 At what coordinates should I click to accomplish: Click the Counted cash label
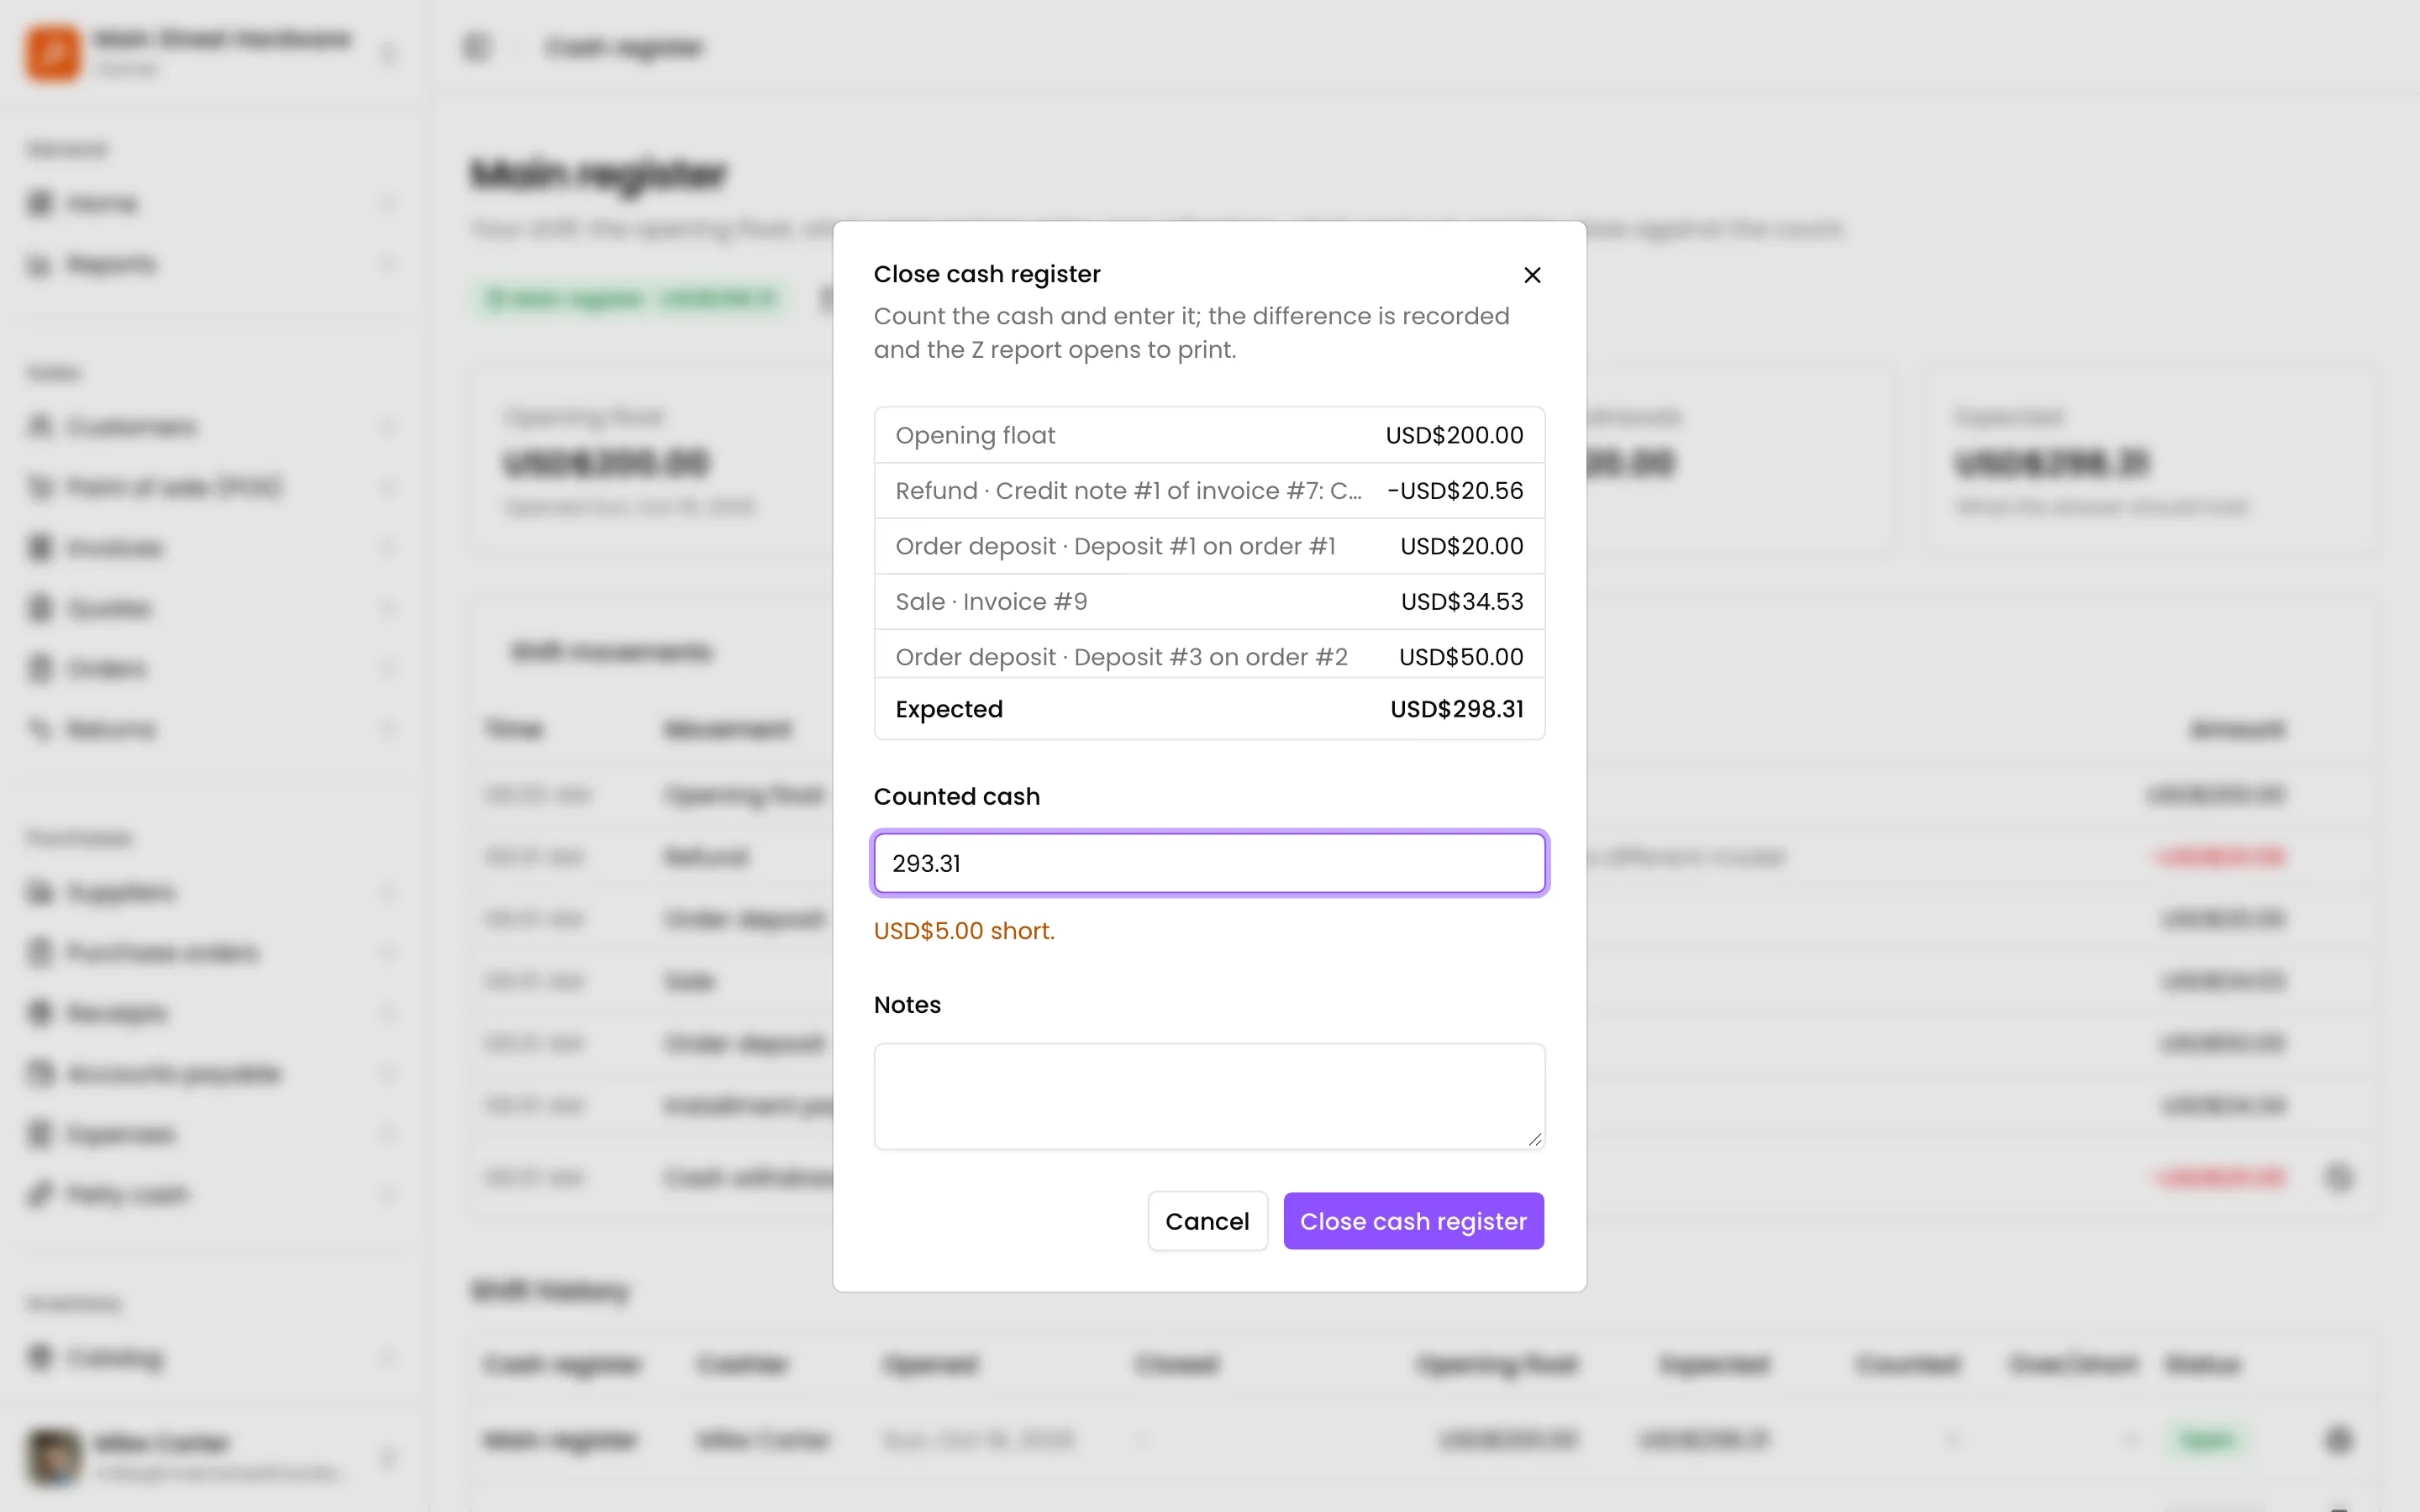(x=956, y=797)
